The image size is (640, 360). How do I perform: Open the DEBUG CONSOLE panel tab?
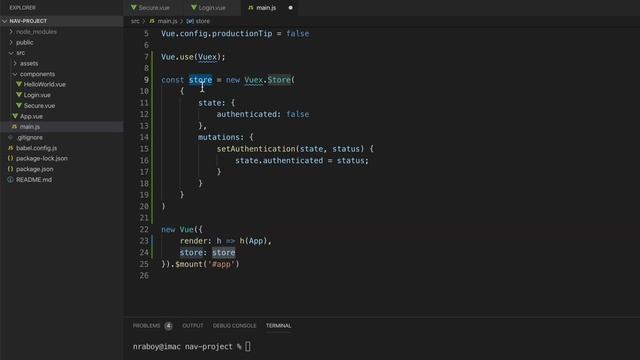[x=234, y=326]
